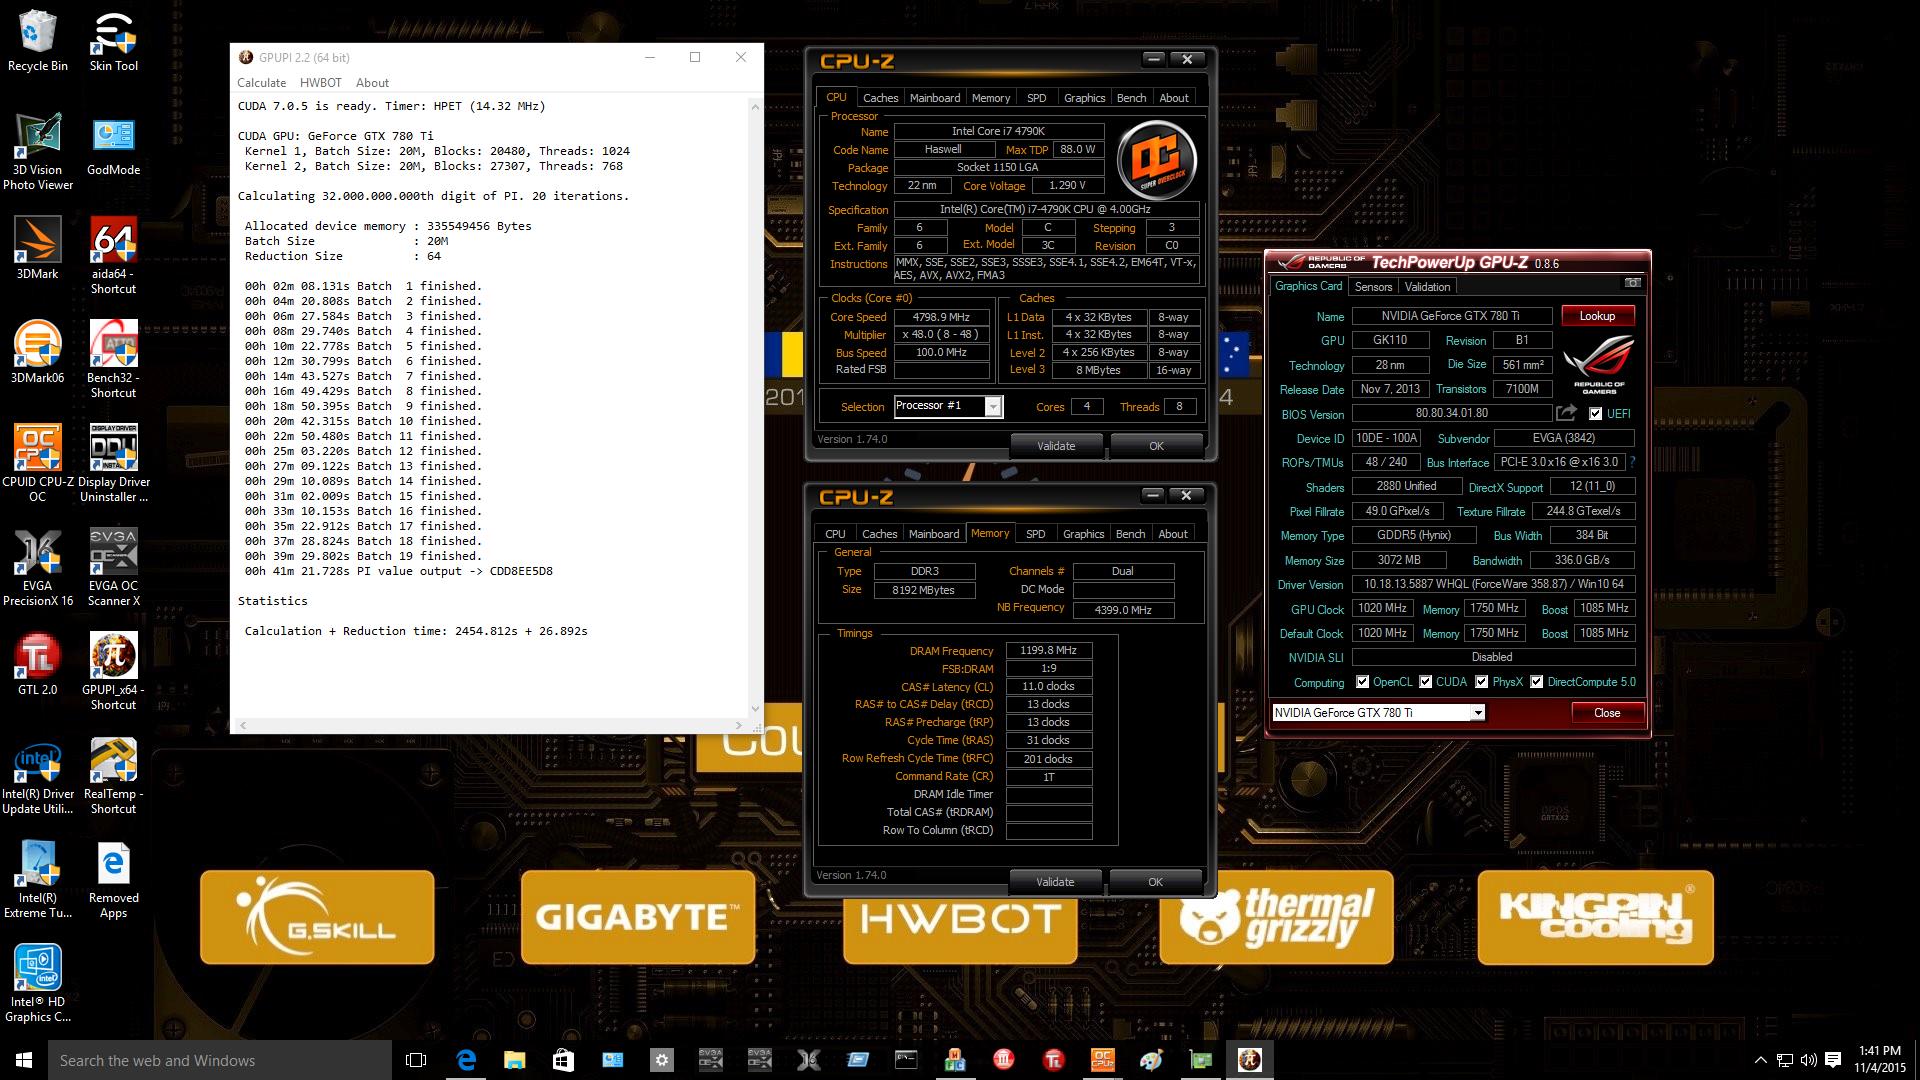Open the About menu in GPUPI

tap(372, 83)
